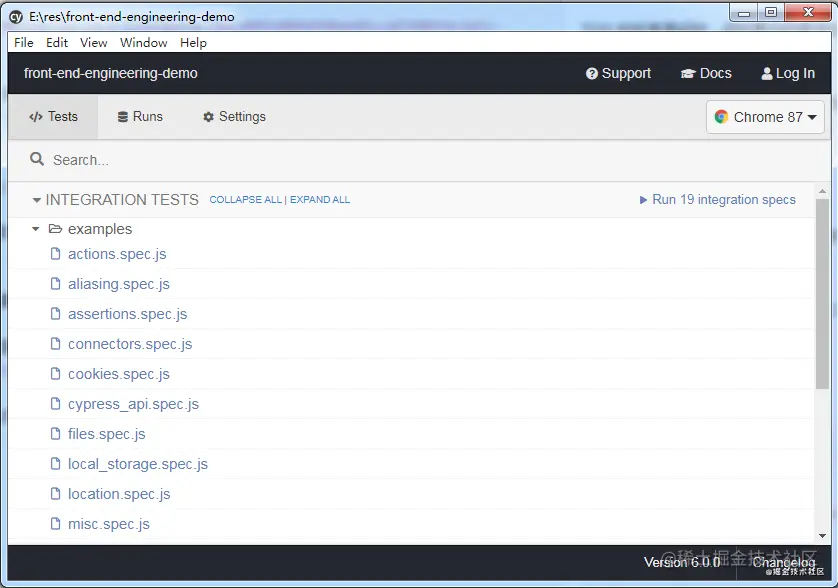Screen dimensions: 838x588
Task: Click front-end-engineering-demo project title
Action: (x=111, y=73)
